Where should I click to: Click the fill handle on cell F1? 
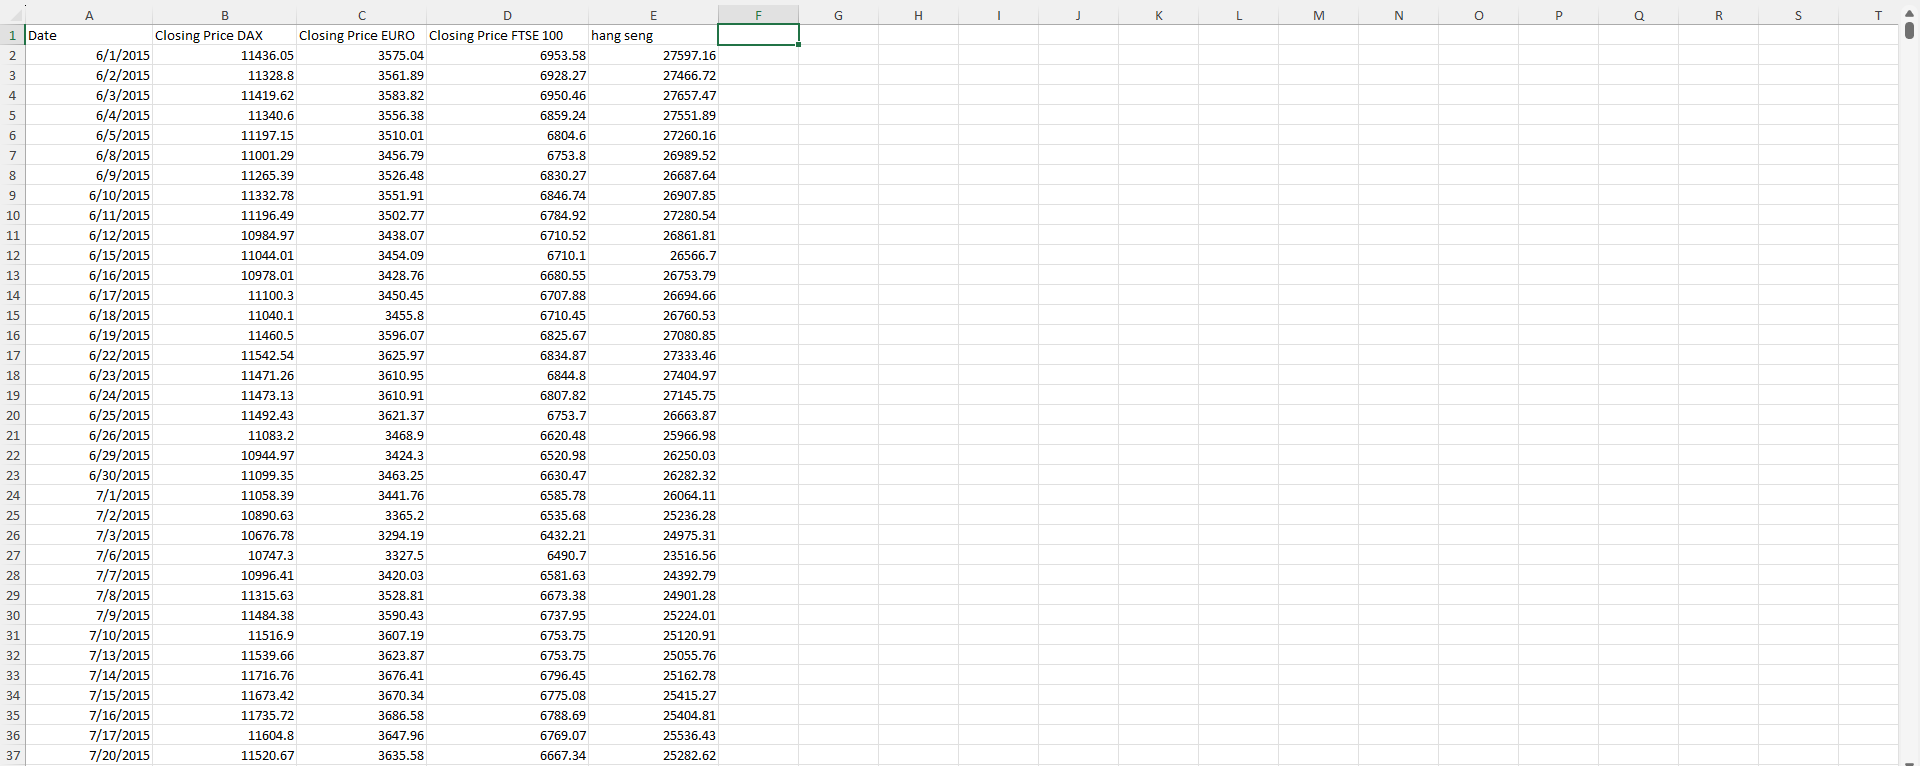tap(798, 45)
